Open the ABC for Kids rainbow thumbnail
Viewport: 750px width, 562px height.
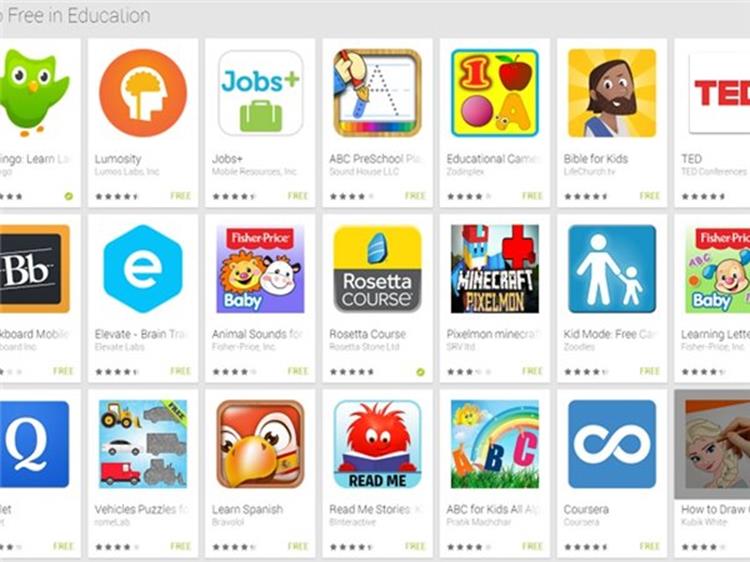[x=495, y=444]
